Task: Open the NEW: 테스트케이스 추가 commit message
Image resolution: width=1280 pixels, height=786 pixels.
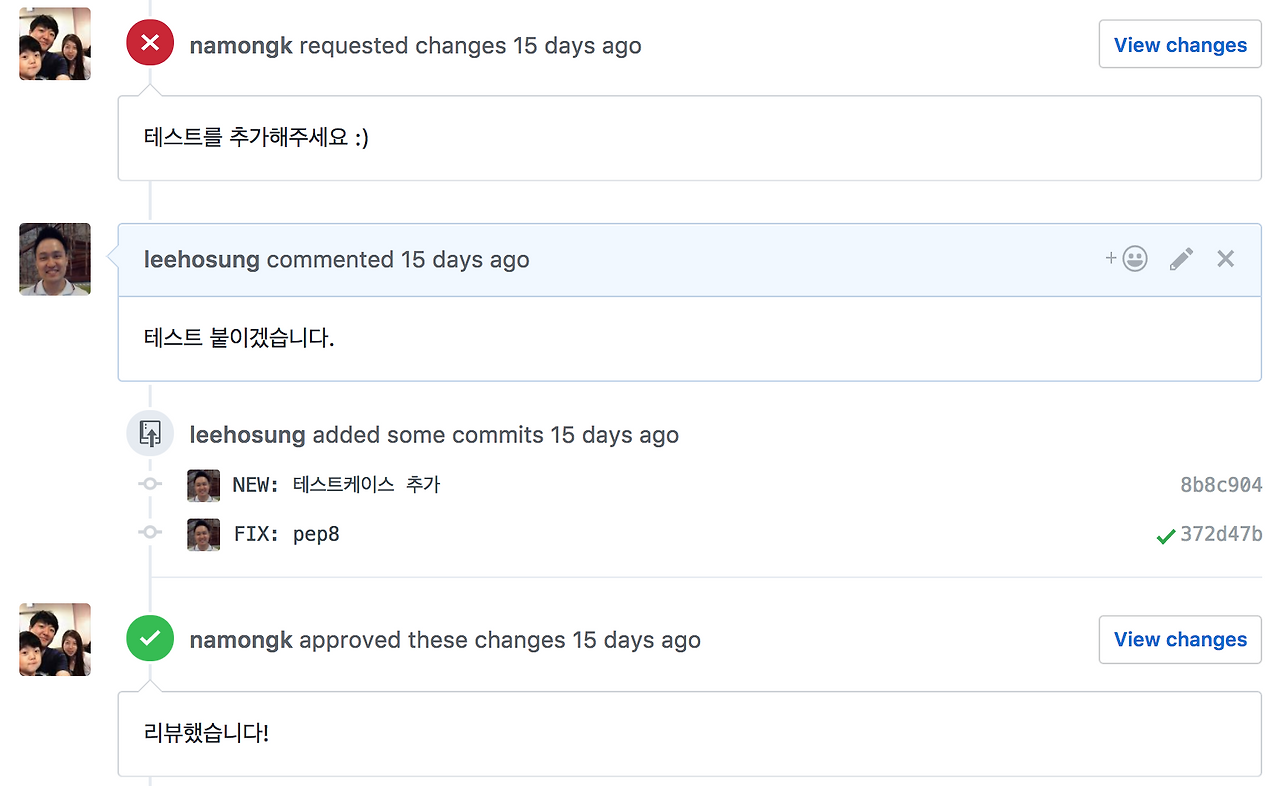Action: tap(336, 485)
